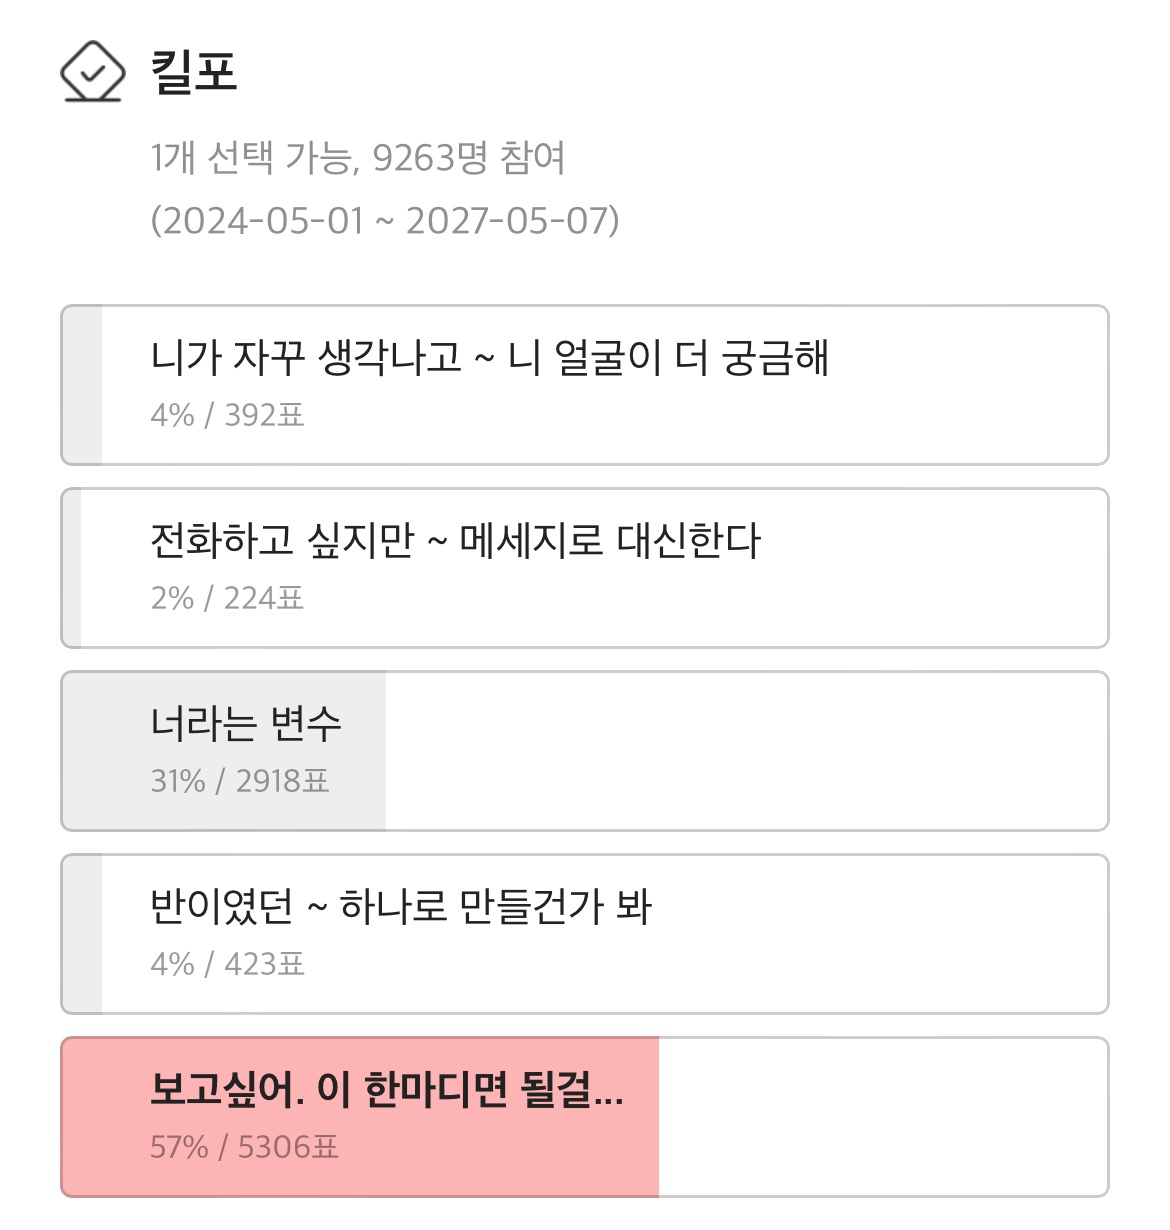The image size is (1170, 1230).
Task: Pick option 반이였던 ~ 하나로 만들건가 봐
Action: tap(585, 934)
